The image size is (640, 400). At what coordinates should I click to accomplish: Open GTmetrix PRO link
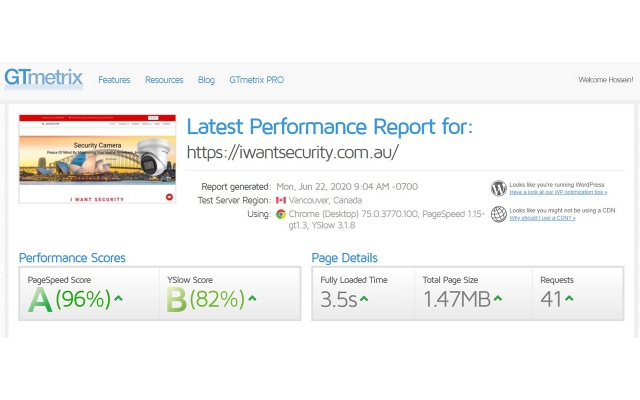coord(256,80)
